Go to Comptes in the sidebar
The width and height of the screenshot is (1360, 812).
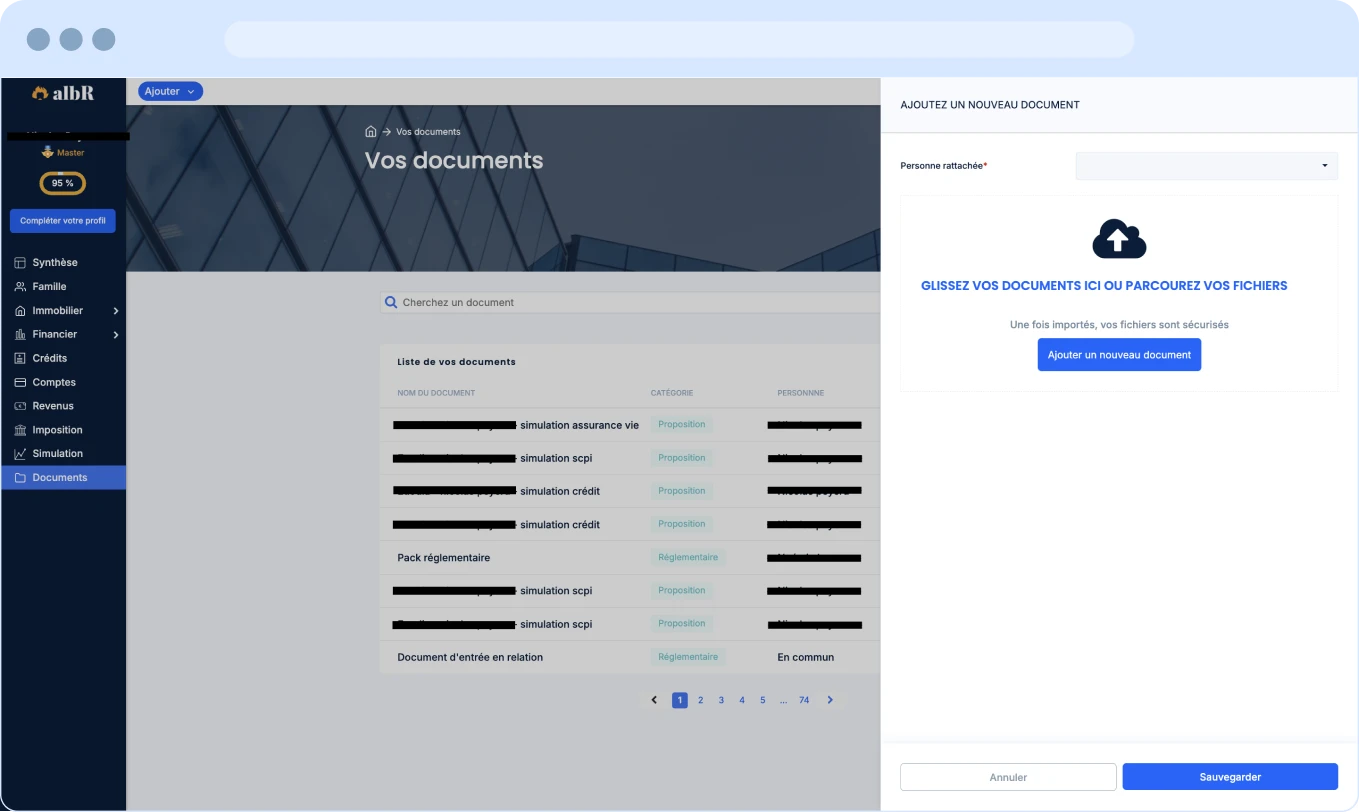tap(53, 382)
